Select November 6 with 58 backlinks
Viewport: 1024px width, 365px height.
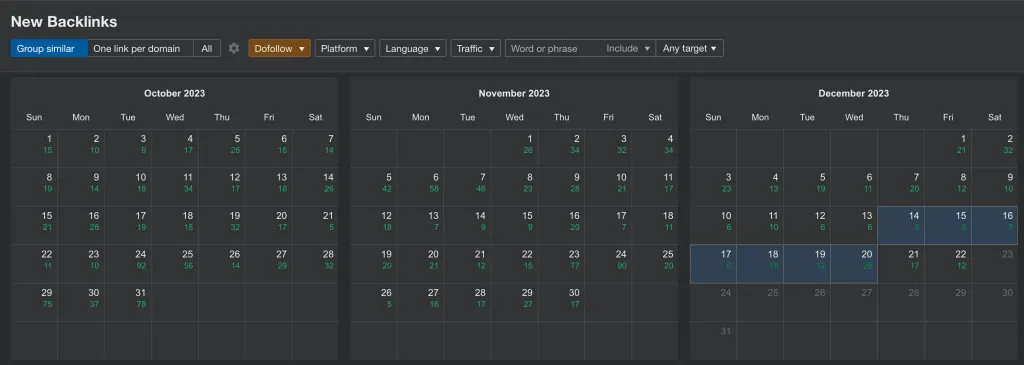point(421,187)
